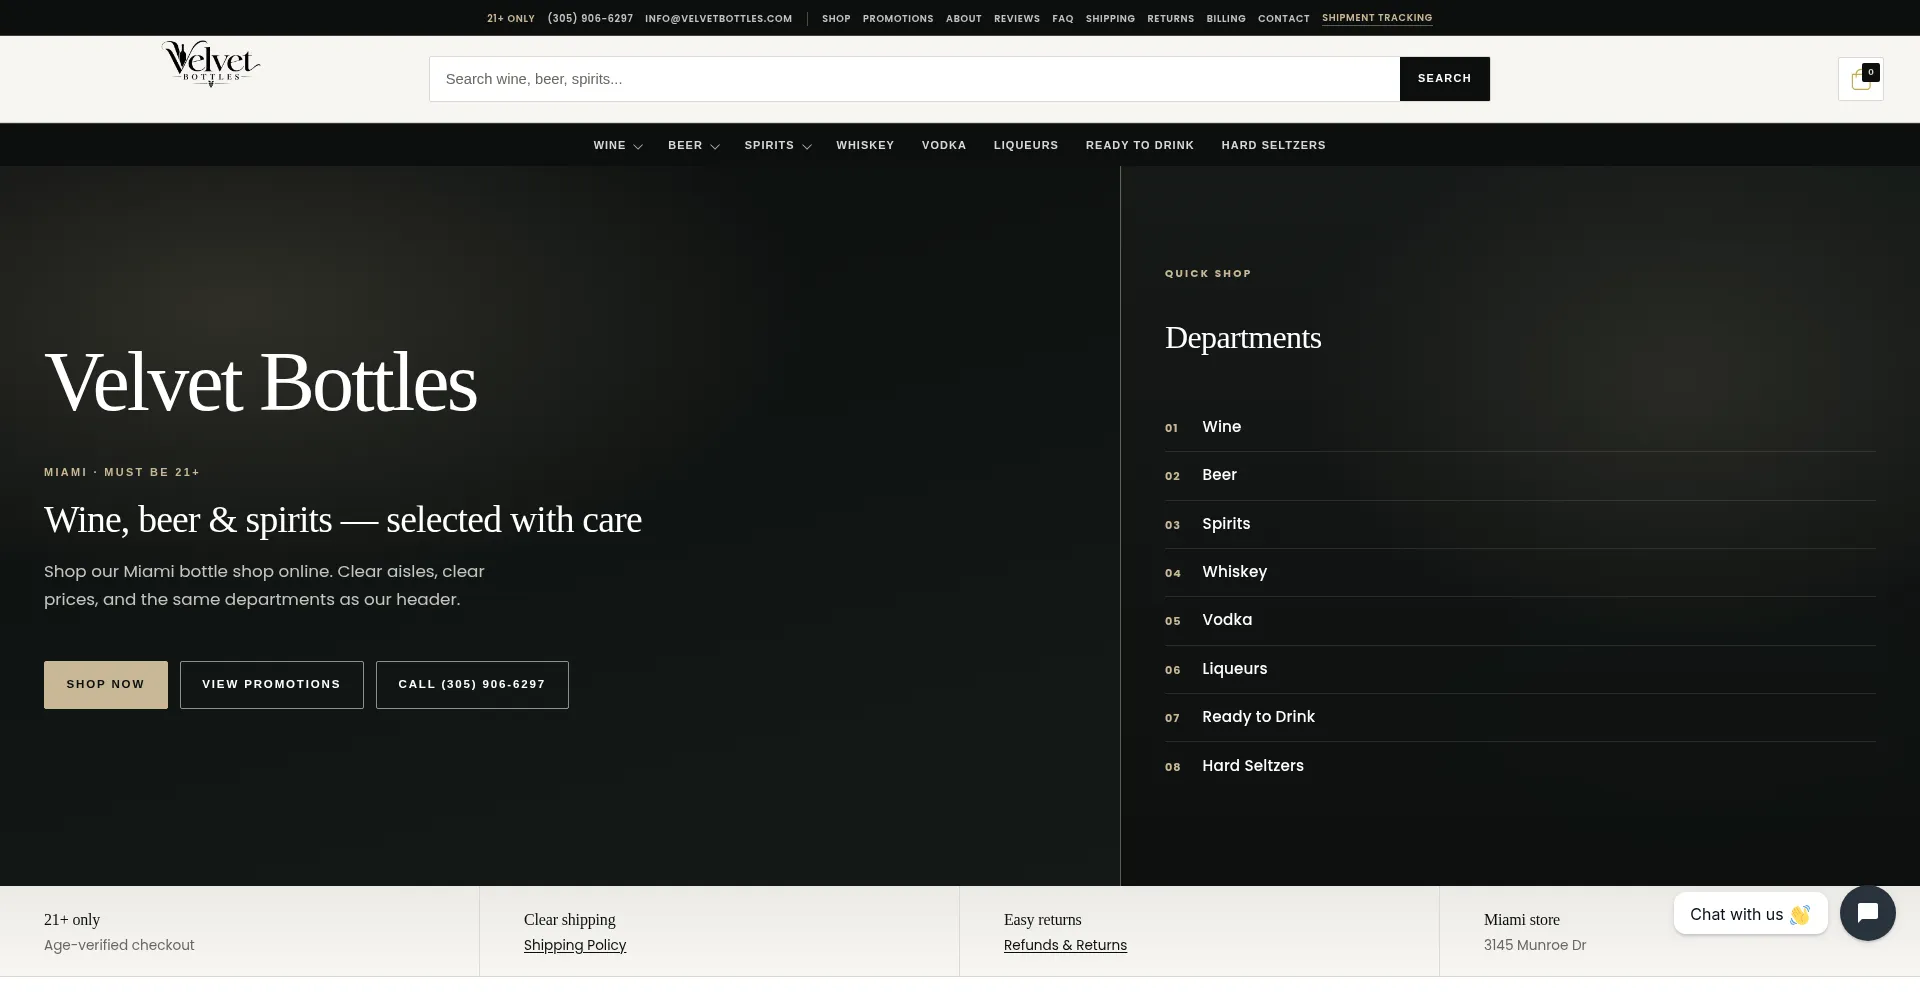The width and height of the screenshot is (1920, 993).
Task: Click the 'Age-verified checkout' text
Action: click(x=119, y=945)
